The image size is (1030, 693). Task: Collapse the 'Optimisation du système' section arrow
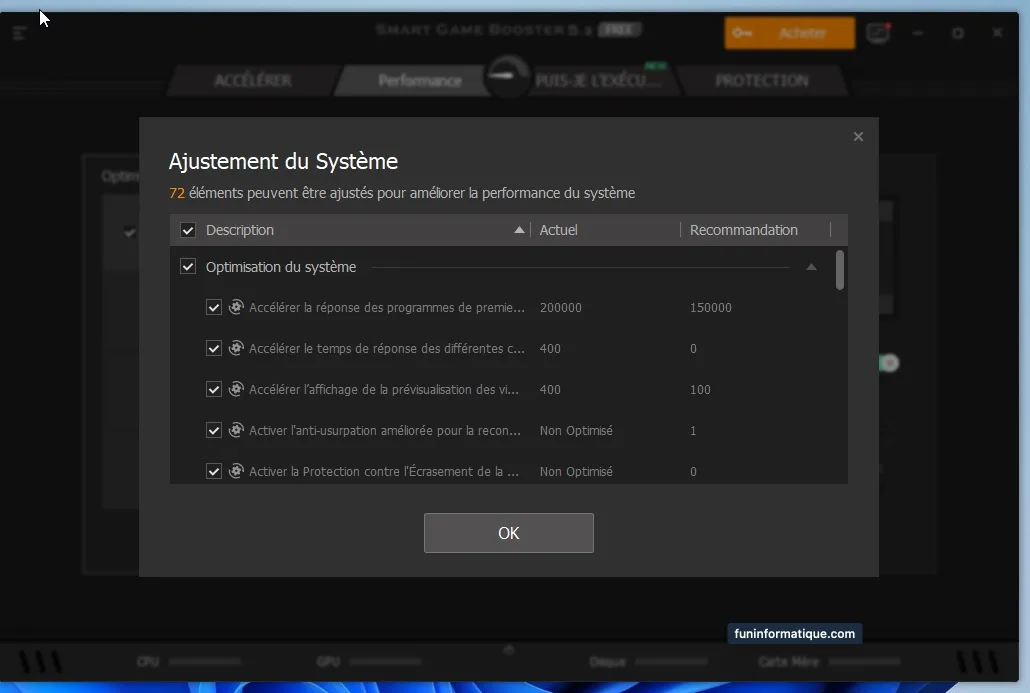tap(811, 267)
